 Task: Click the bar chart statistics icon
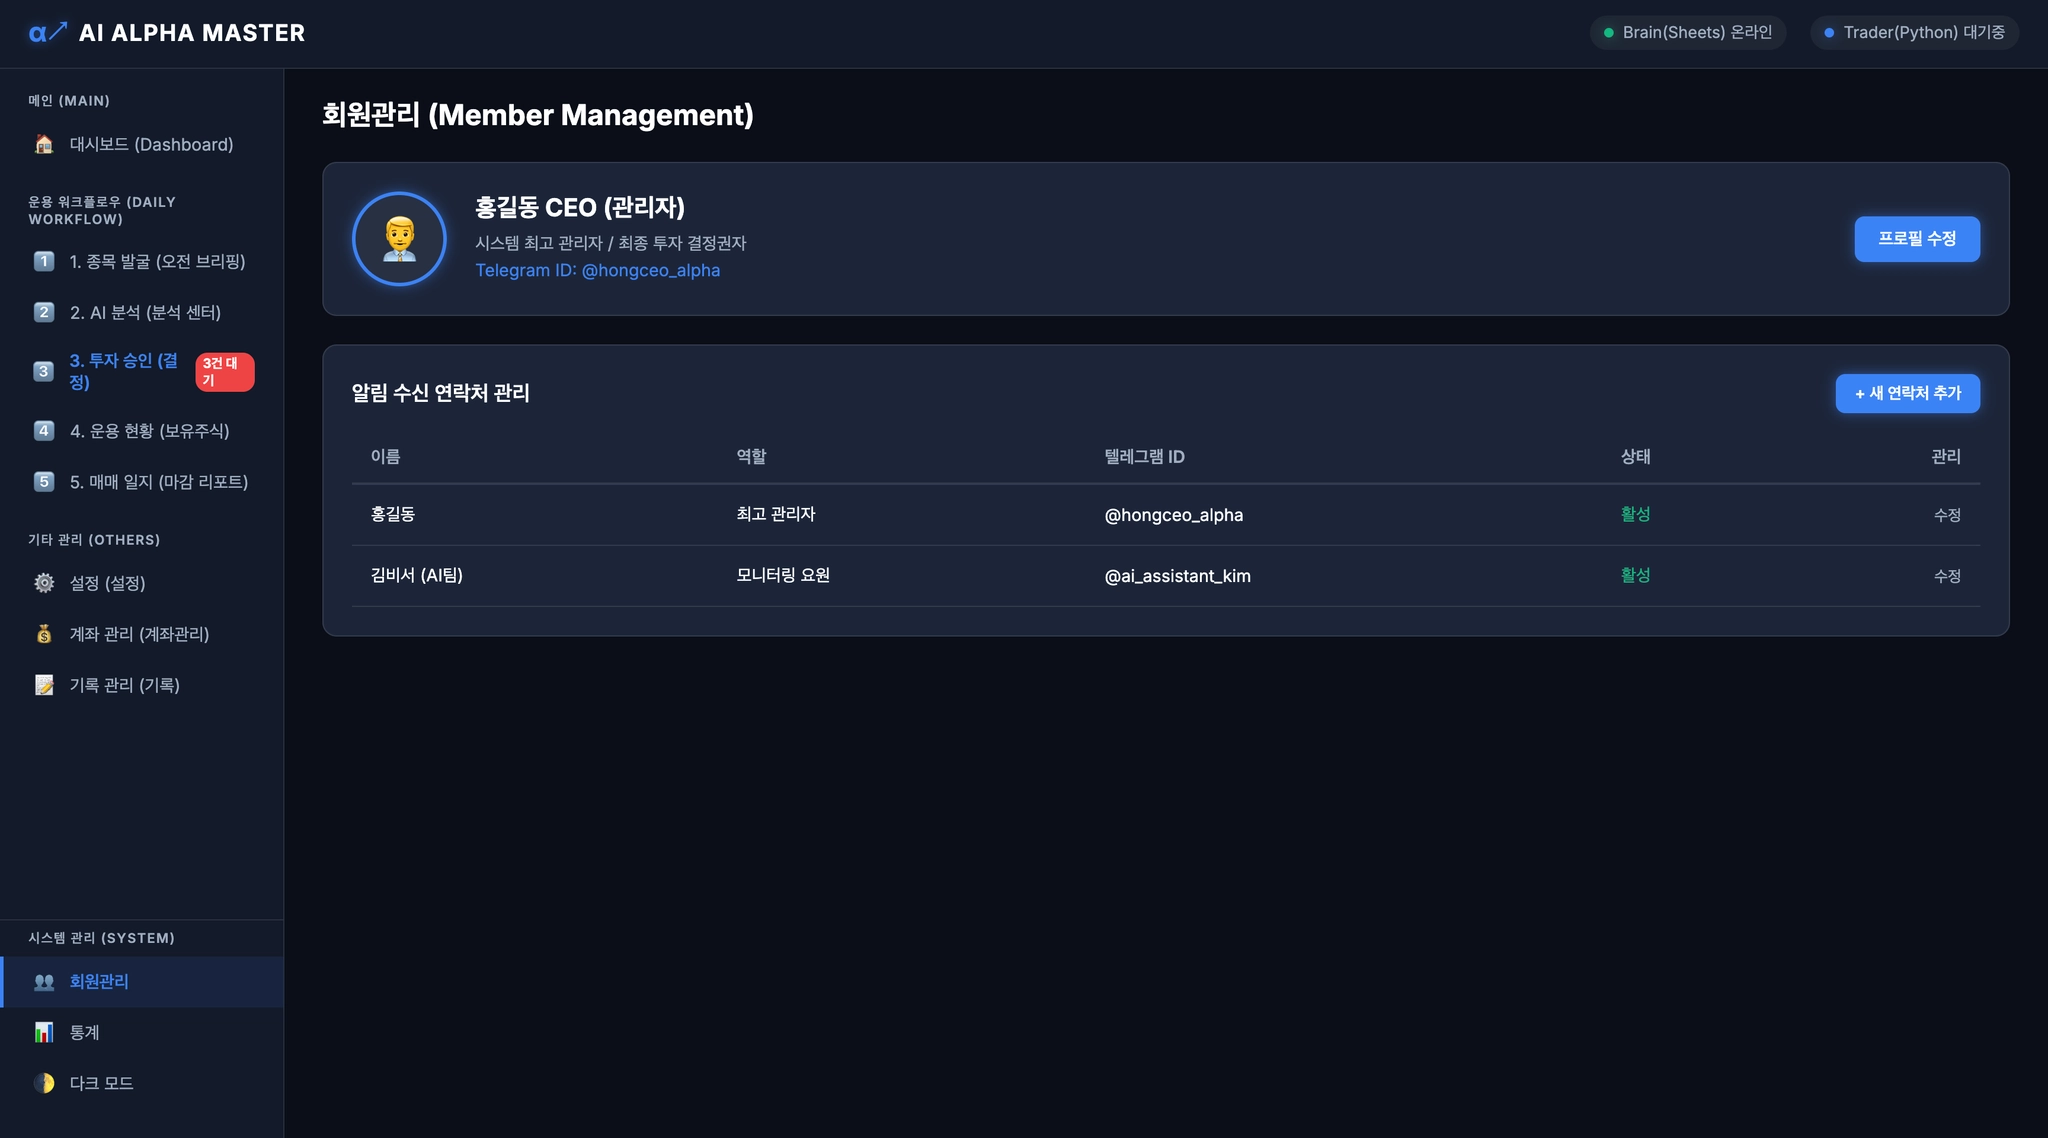44,1032
